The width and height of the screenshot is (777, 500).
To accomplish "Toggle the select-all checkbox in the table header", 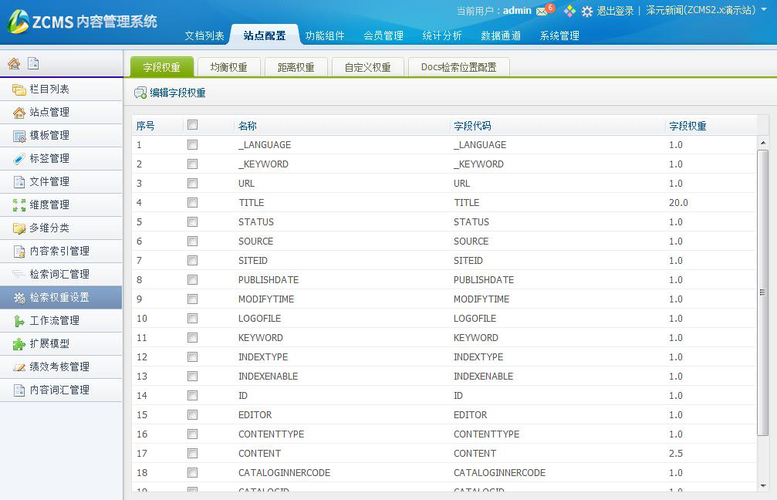I will [x=192, y=126].
